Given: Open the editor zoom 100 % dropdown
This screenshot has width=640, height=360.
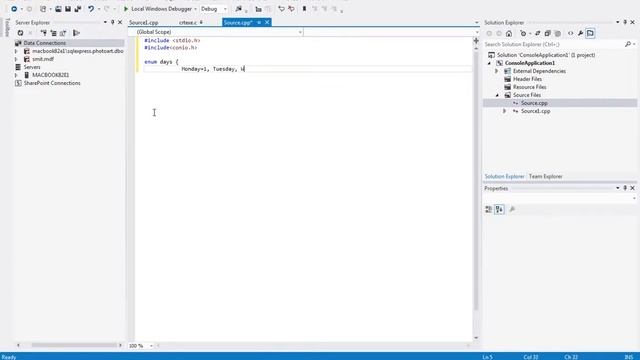Looking at the screenshot, I should [151, 346].
